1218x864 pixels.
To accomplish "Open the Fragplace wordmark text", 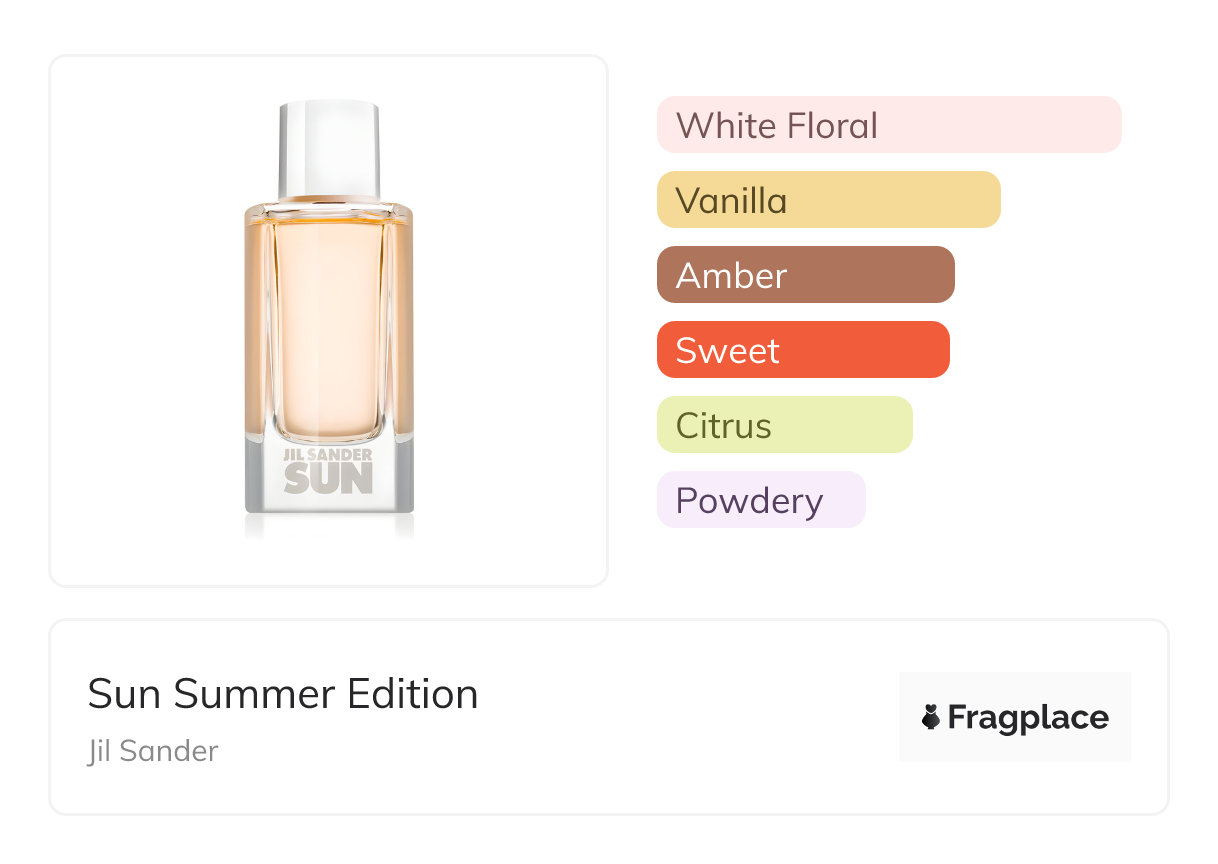I will point(1028,718).
